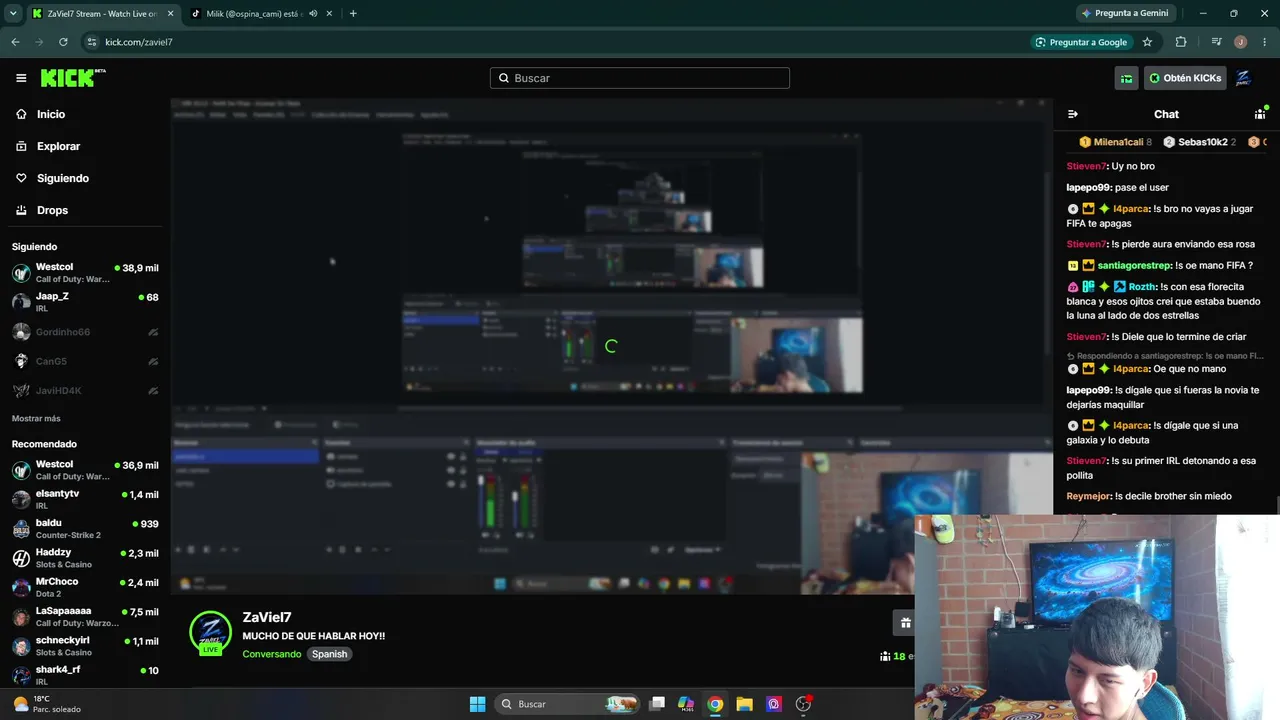This screenshot has width=1280, height=720.
Task: Collapse the chat panel with arrow icon
Action: [1073, 114]
